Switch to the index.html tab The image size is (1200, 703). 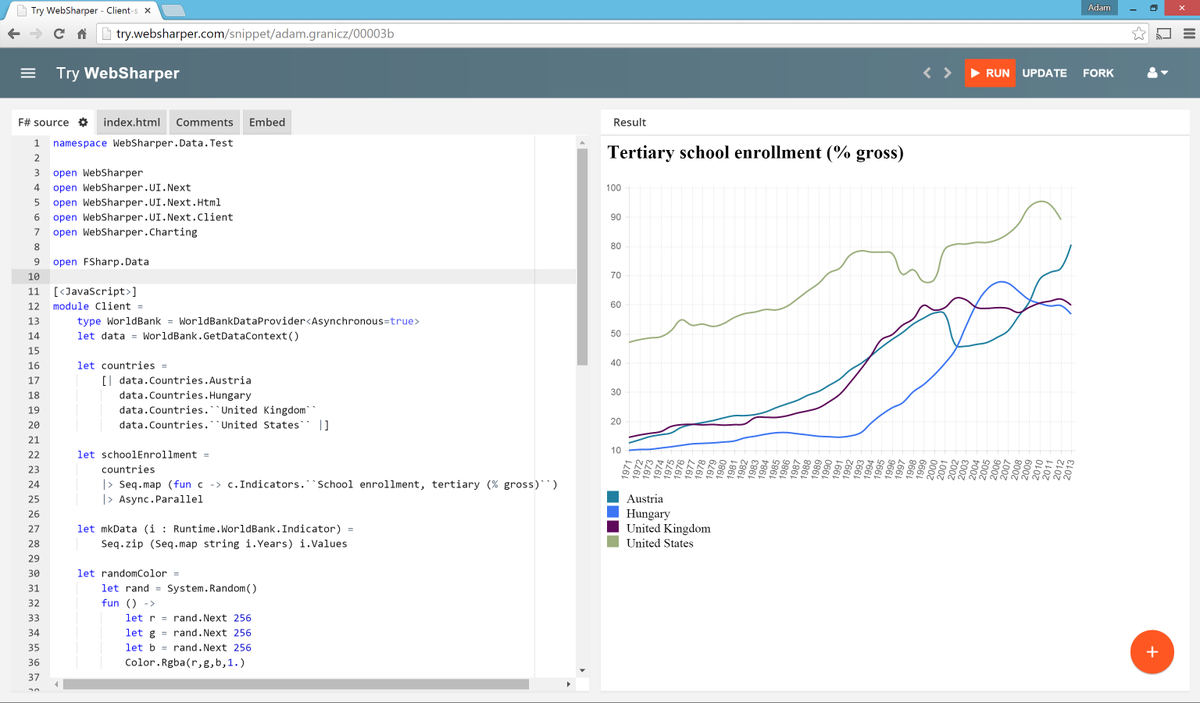click(x=132, y=122)
